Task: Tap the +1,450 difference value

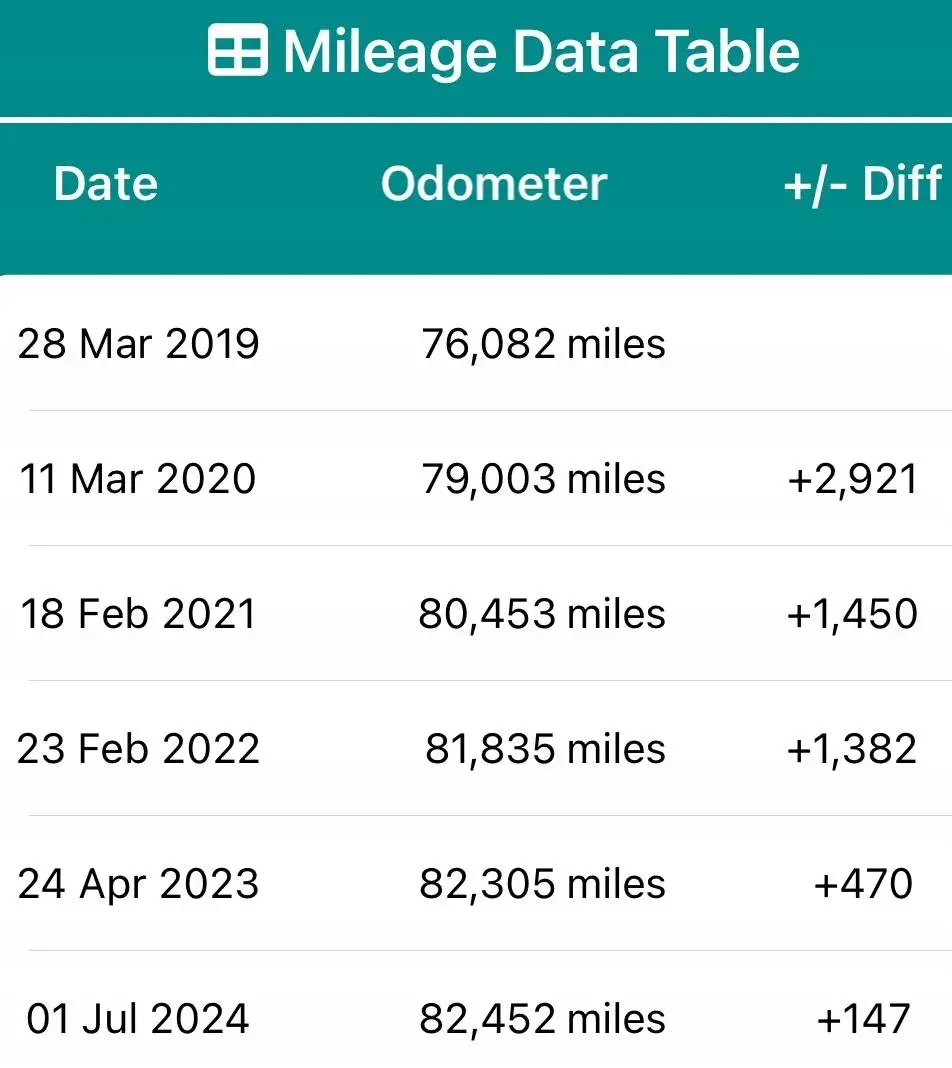Action: click(852, 614)
